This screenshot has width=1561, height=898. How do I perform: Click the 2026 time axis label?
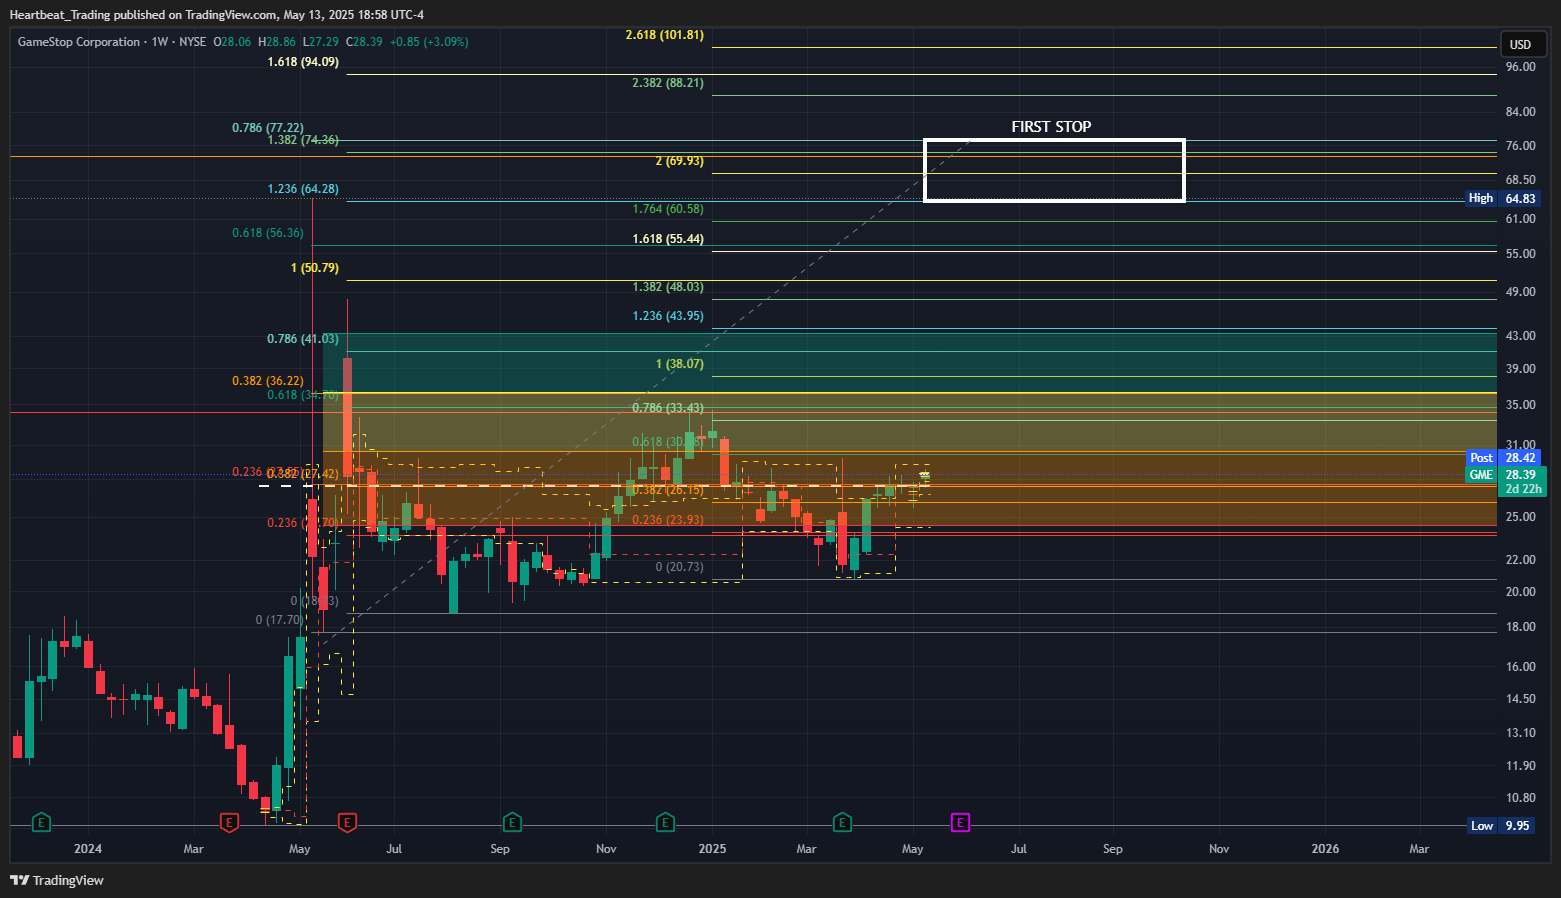pyautogui.click(x=1325, y=849)
